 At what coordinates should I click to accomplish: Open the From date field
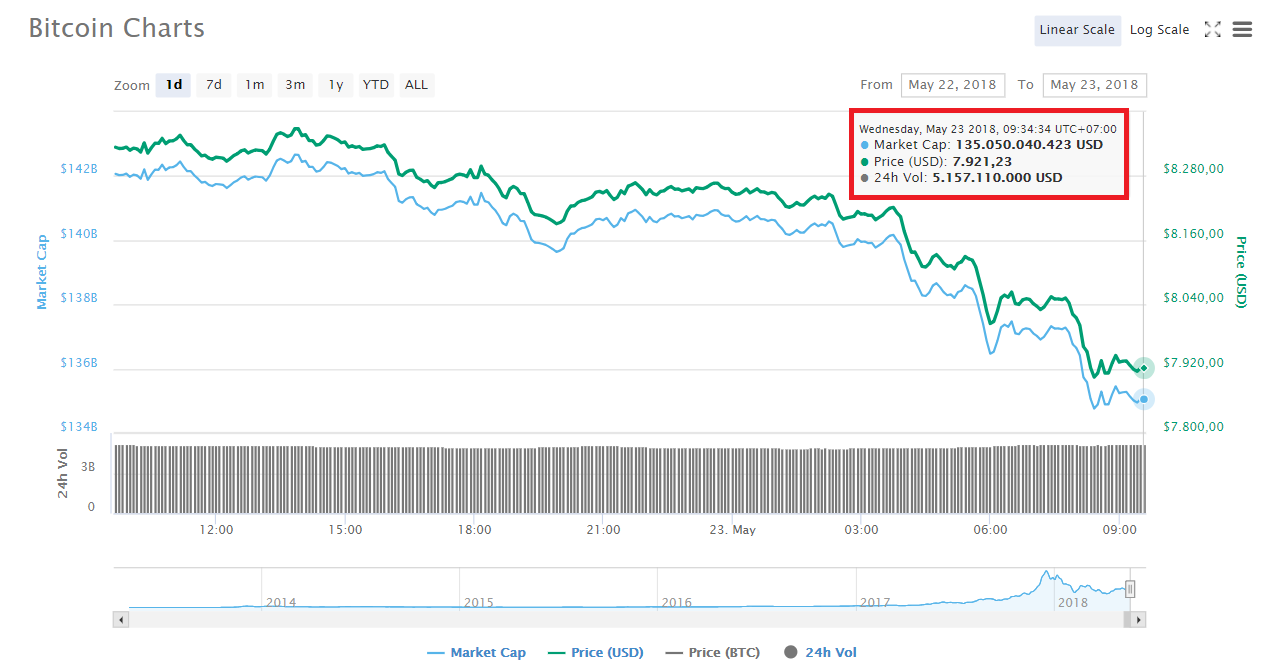tap(952, 85)
